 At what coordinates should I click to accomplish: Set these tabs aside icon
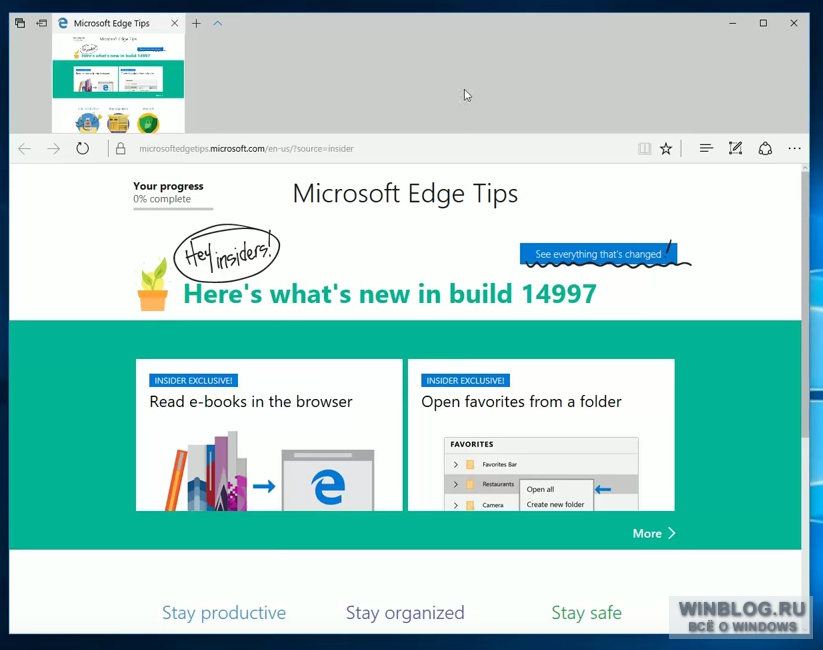point(41,23)
